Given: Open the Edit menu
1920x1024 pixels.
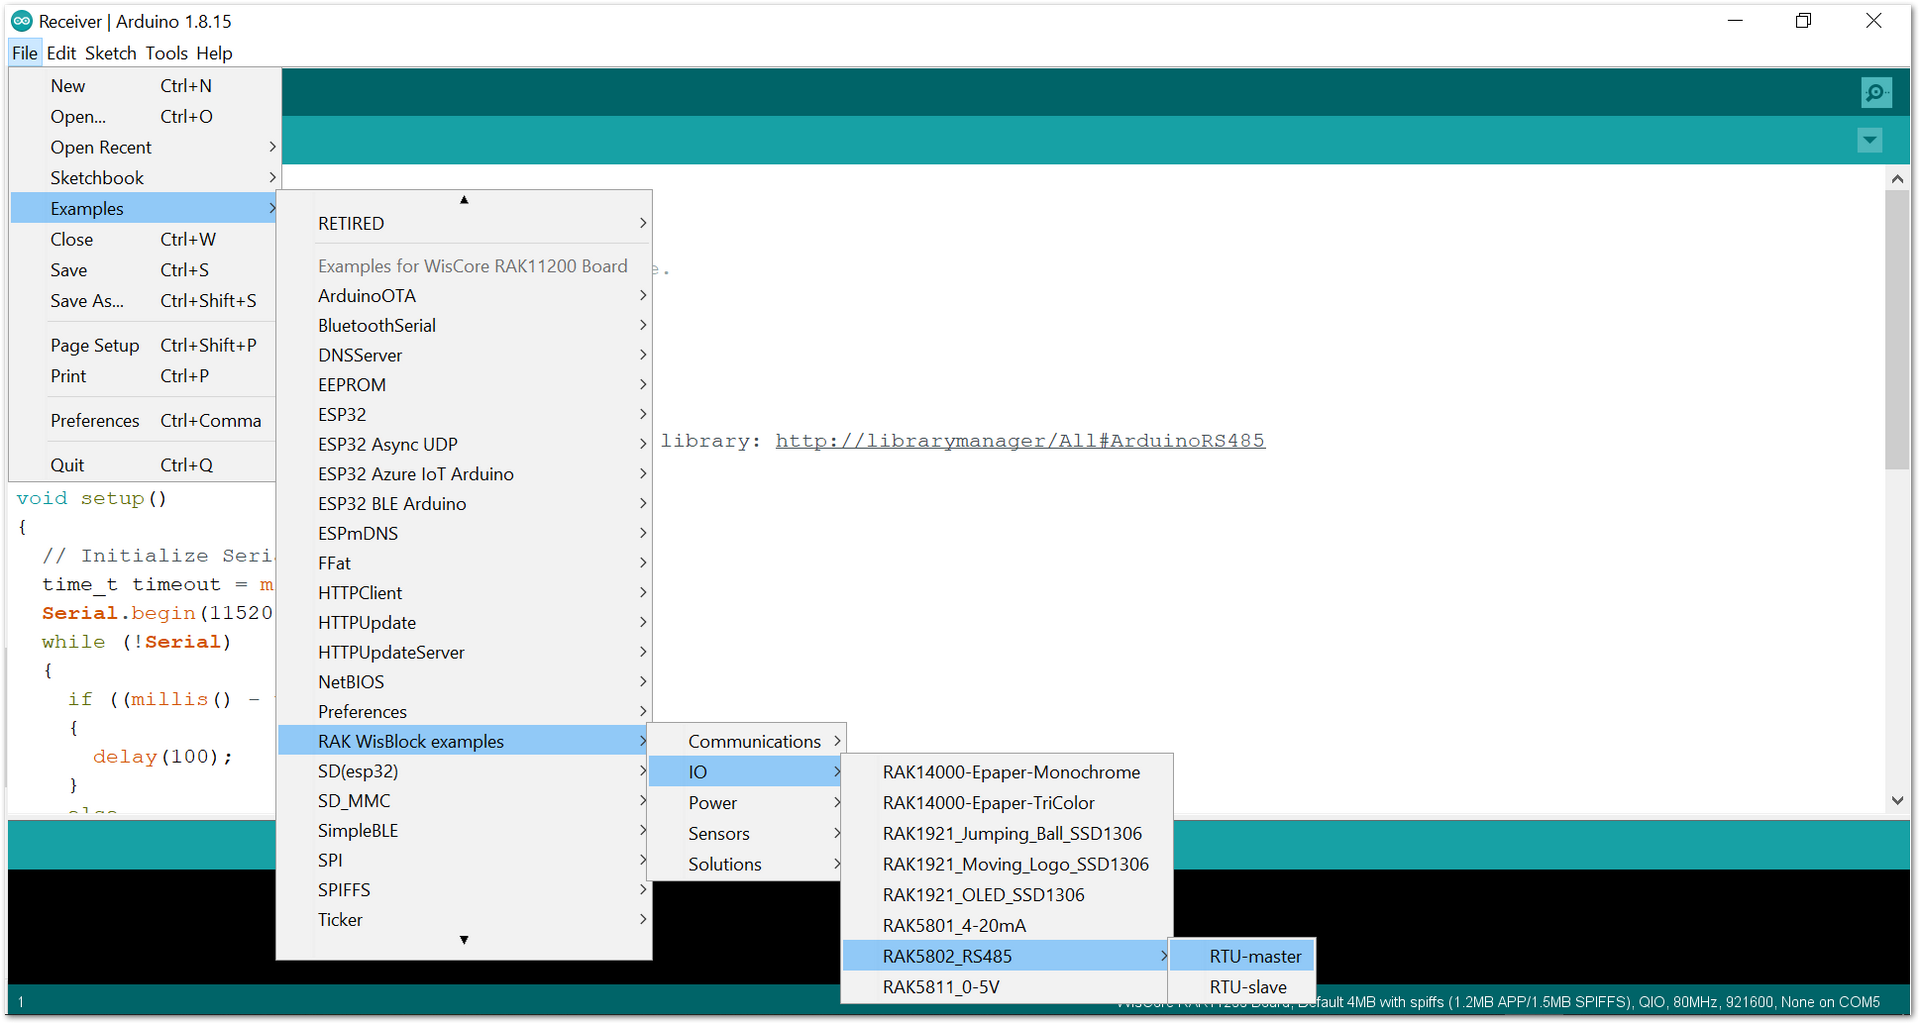Looking at the screenshot, I should point(61,53).
